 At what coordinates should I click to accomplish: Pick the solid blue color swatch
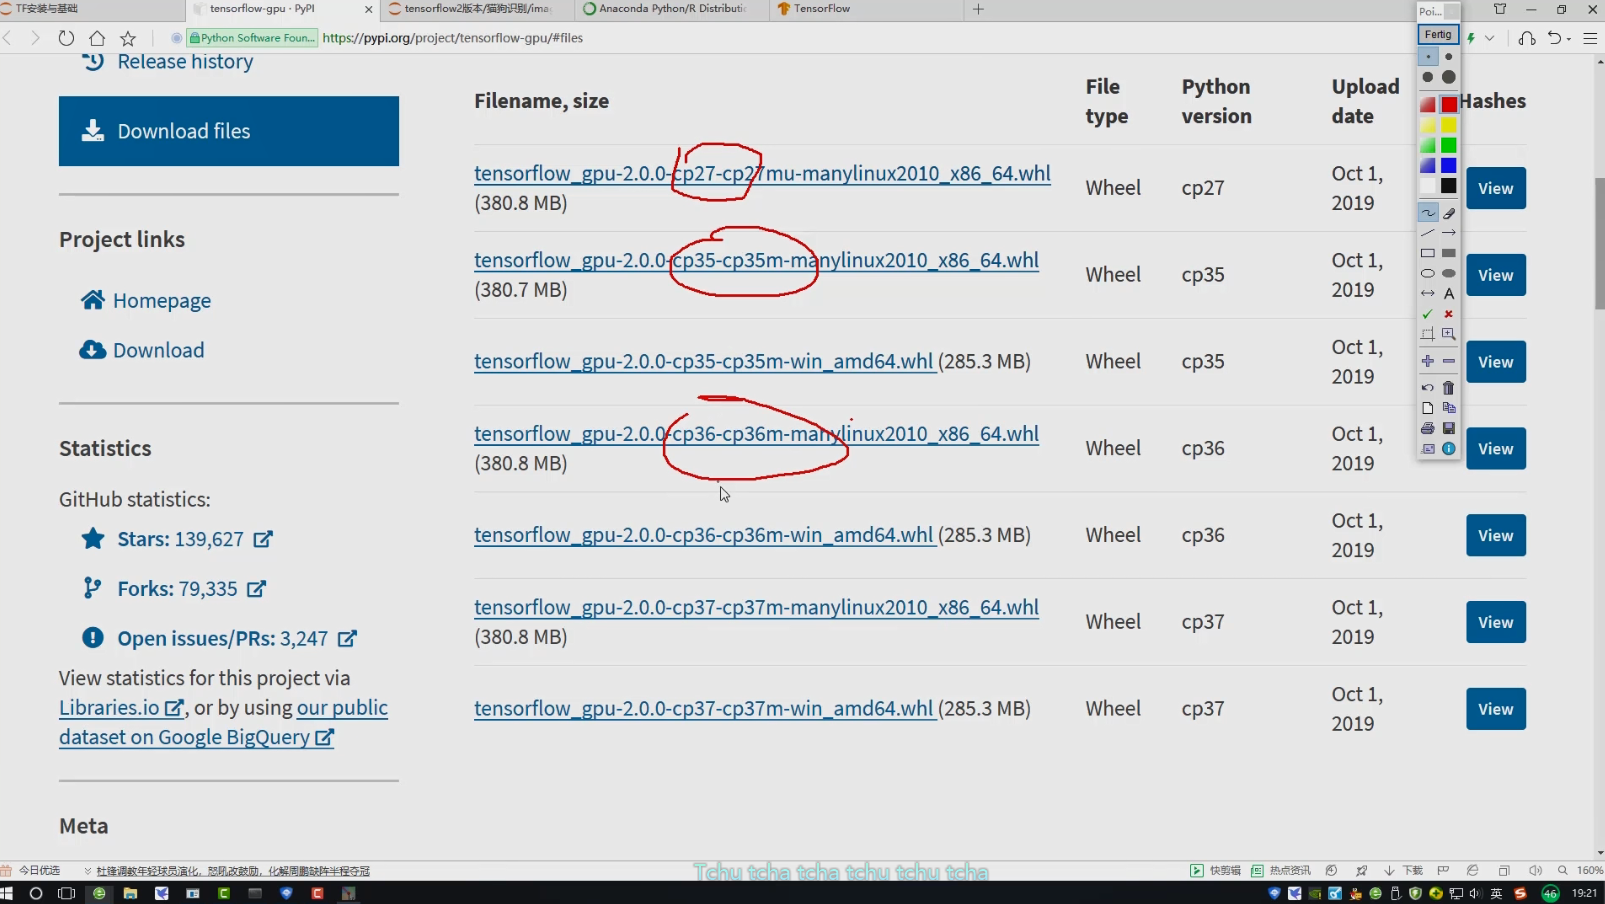coord(1449,165)
